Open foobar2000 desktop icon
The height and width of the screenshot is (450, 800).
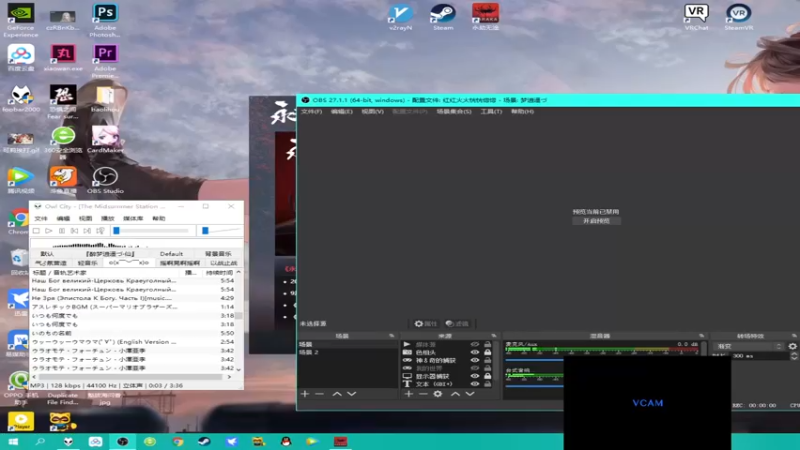coord(20,98)
